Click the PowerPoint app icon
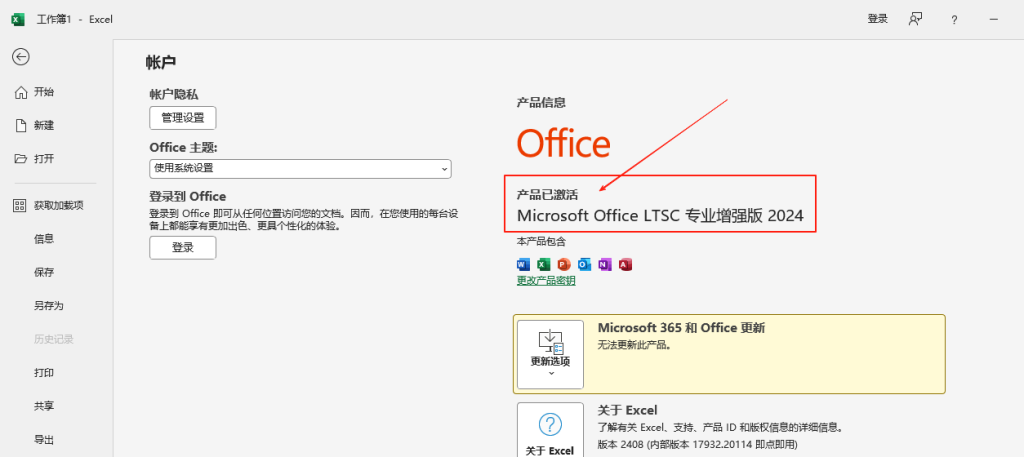 pos(564,264)
